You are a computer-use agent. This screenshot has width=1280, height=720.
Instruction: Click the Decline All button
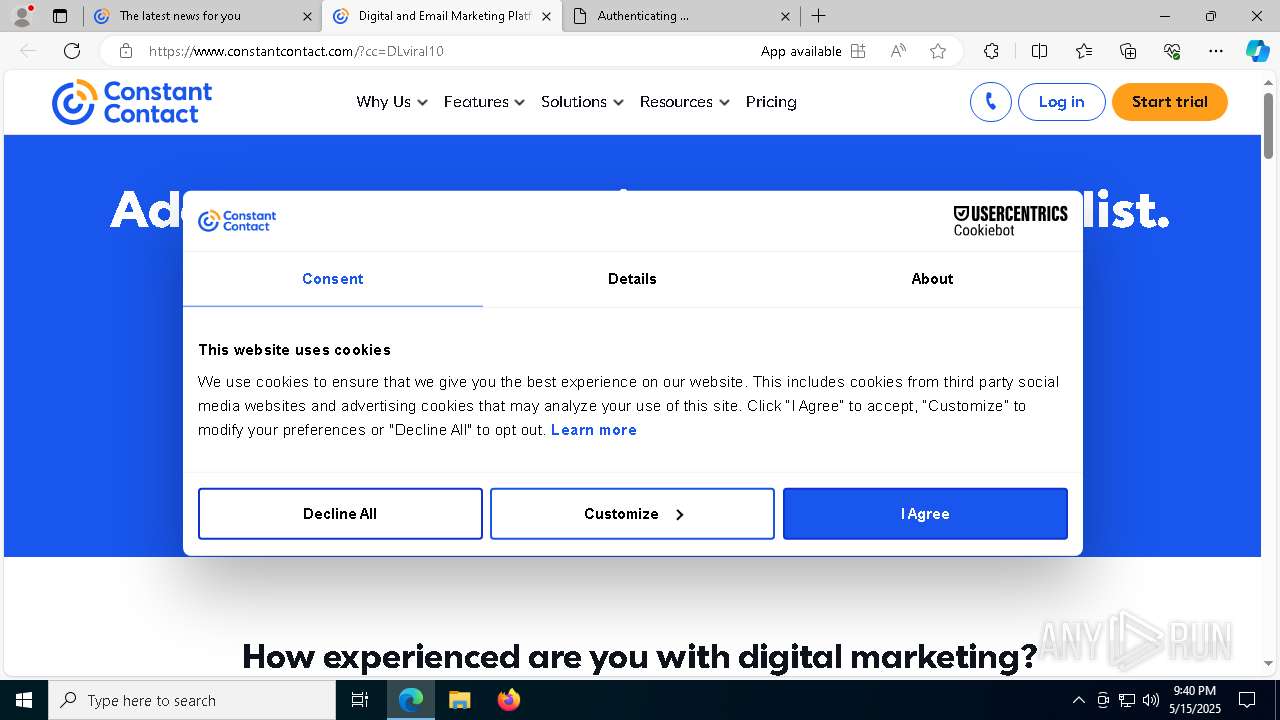point(340,514)
